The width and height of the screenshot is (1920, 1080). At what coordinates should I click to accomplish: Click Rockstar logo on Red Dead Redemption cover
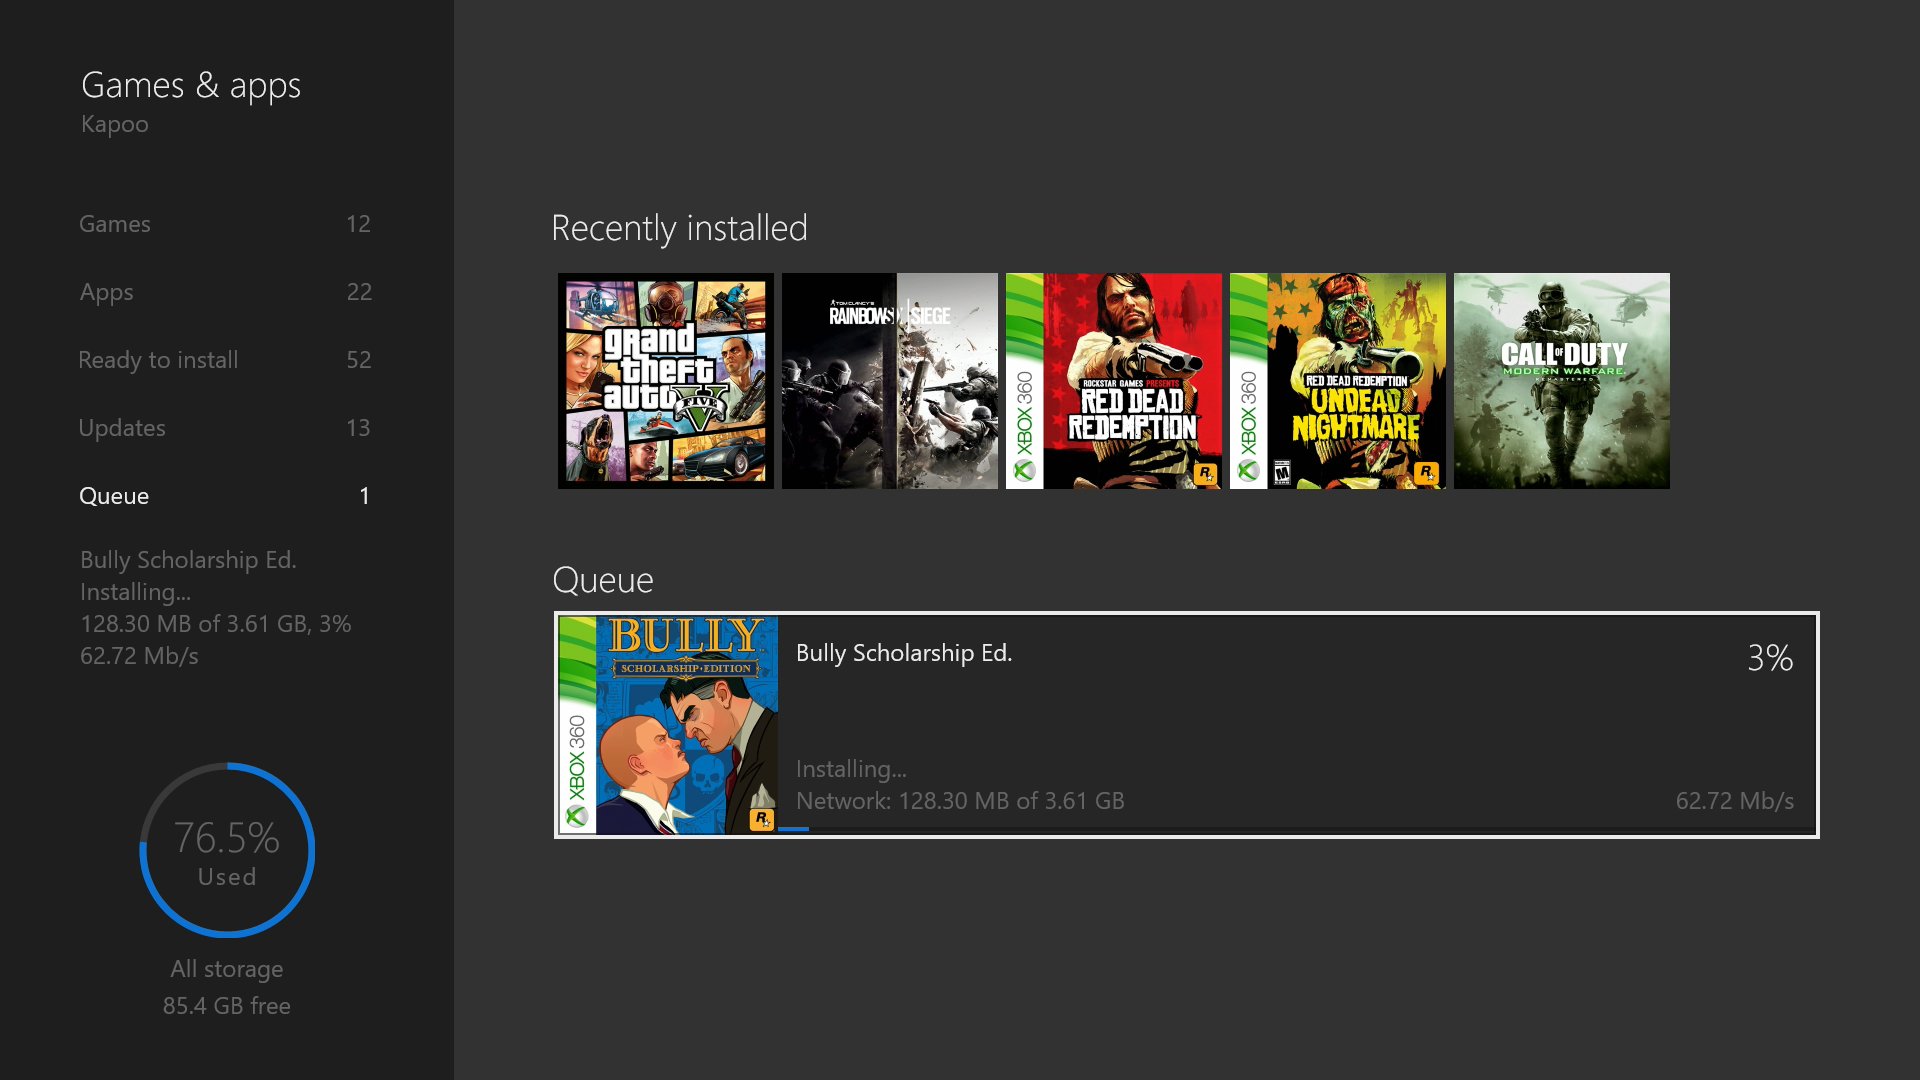tap(1205, 473)
